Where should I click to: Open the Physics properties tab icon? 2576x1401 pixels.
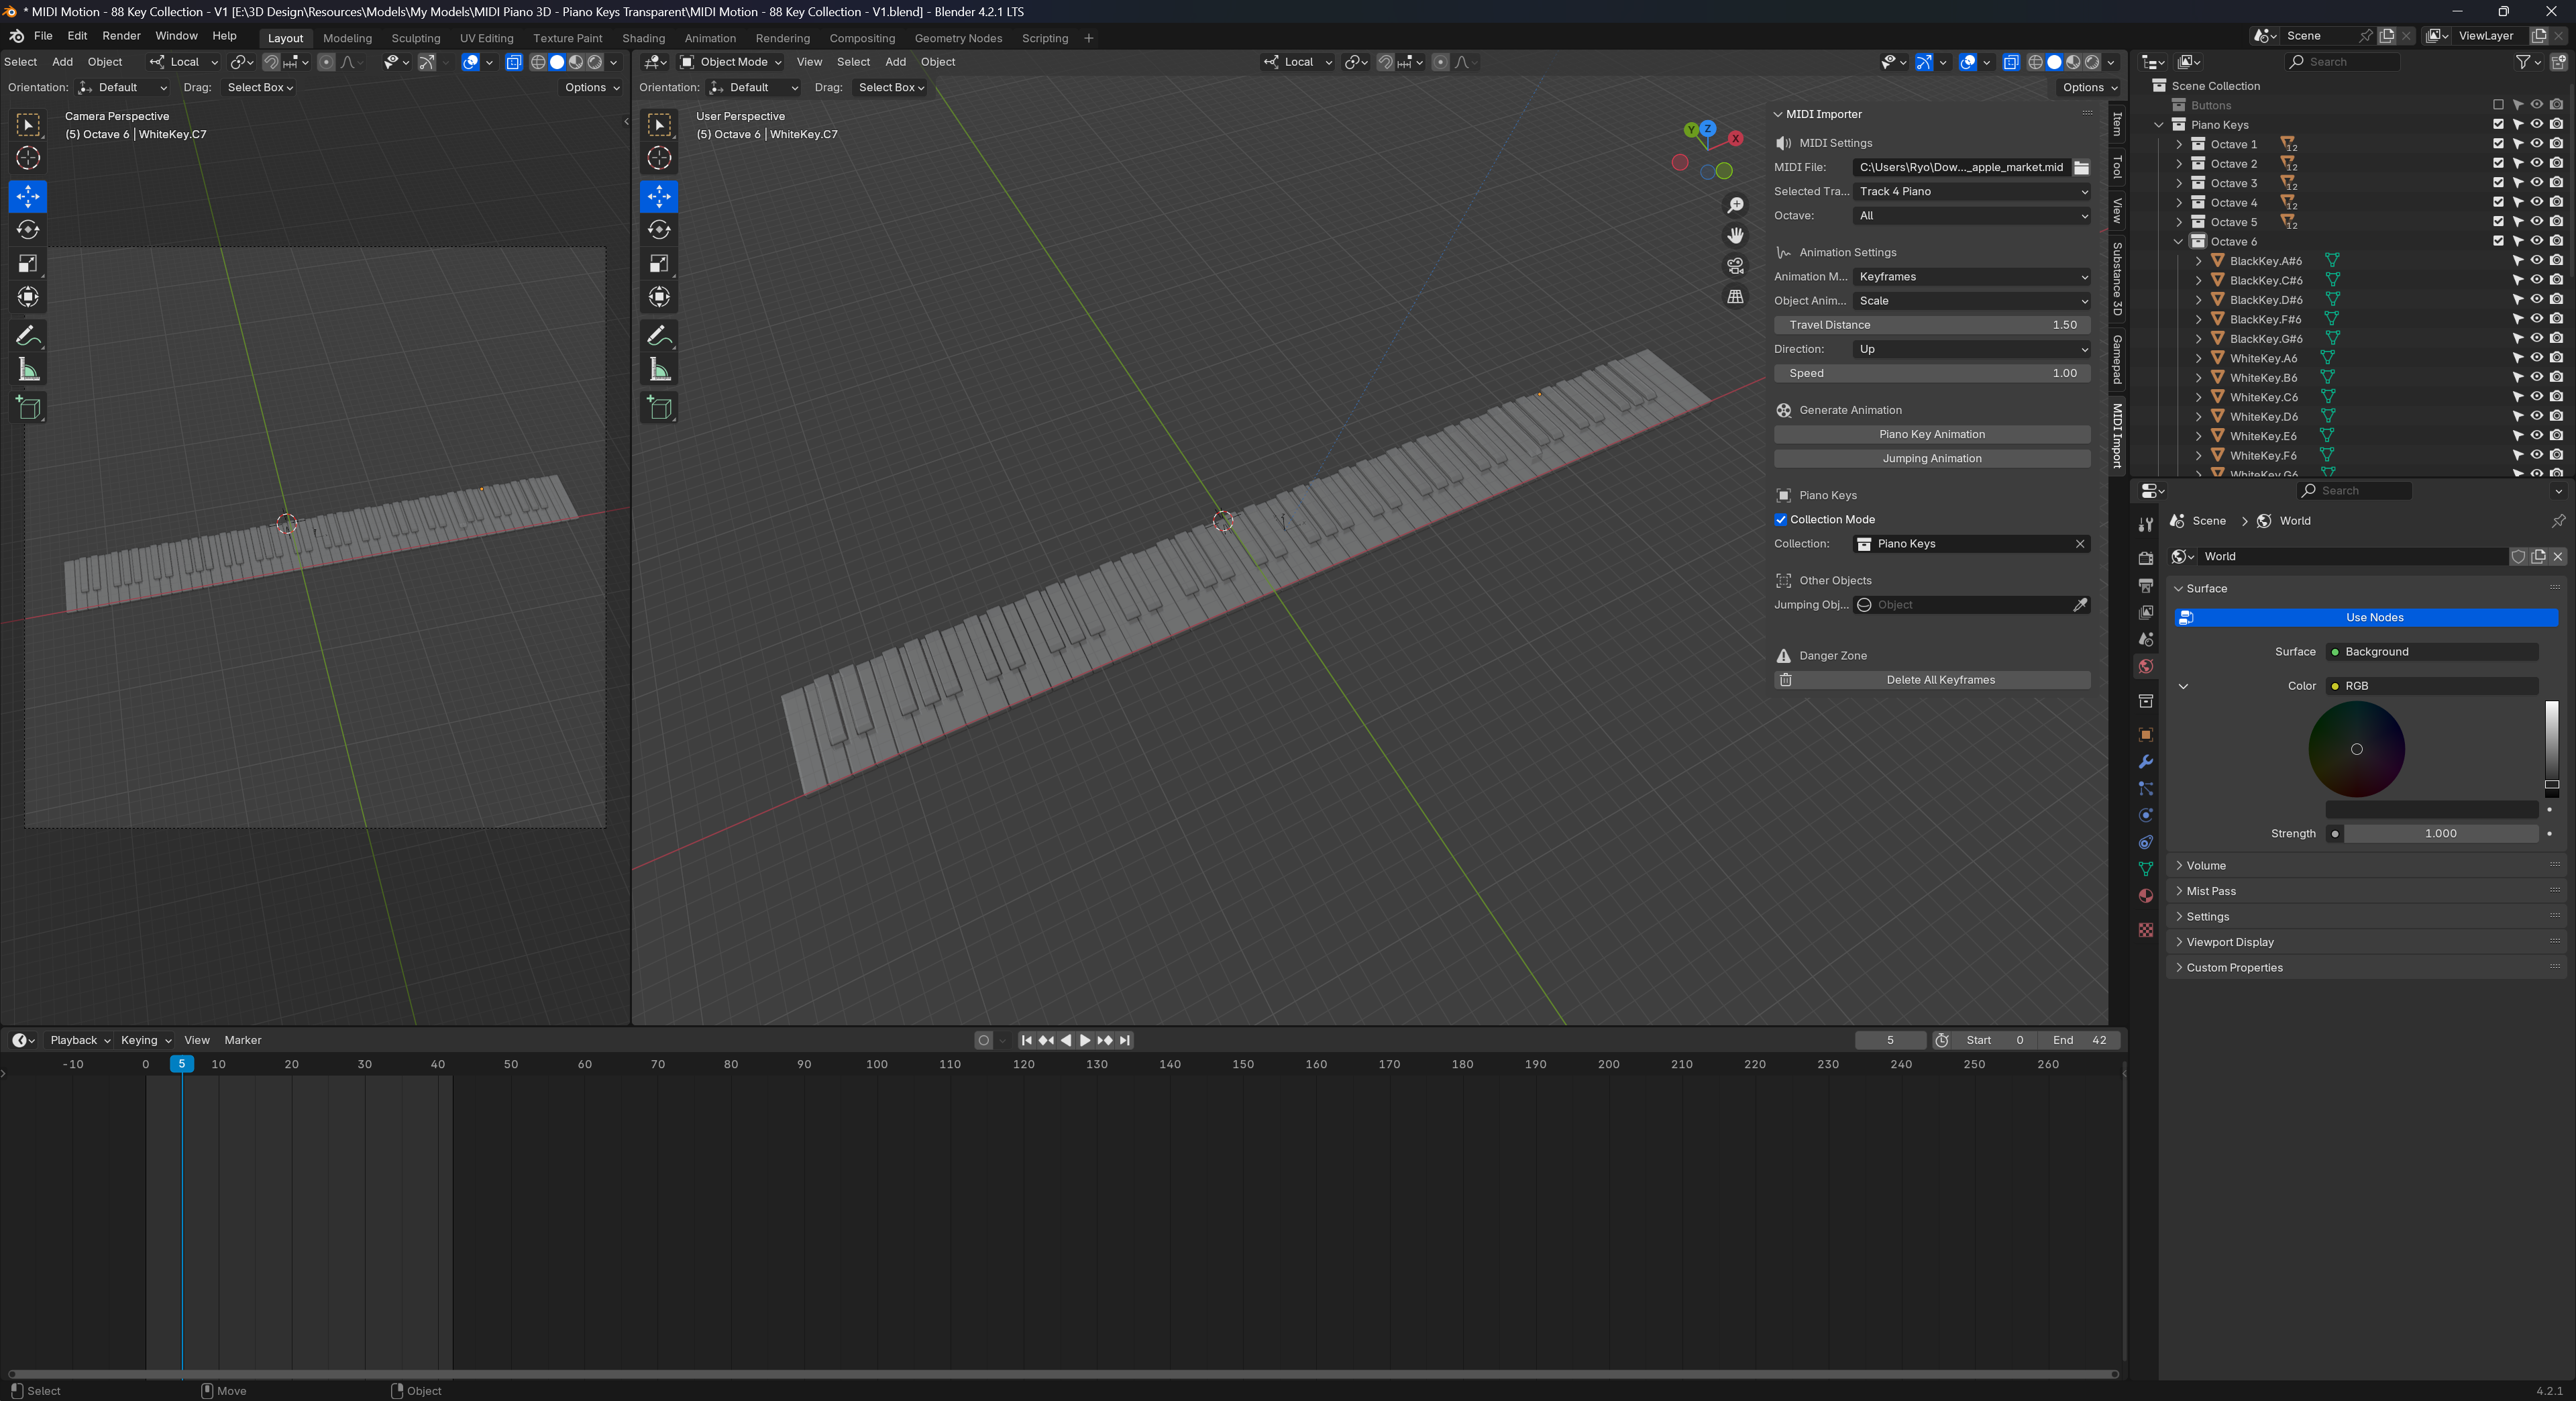tap(2145, 816)
